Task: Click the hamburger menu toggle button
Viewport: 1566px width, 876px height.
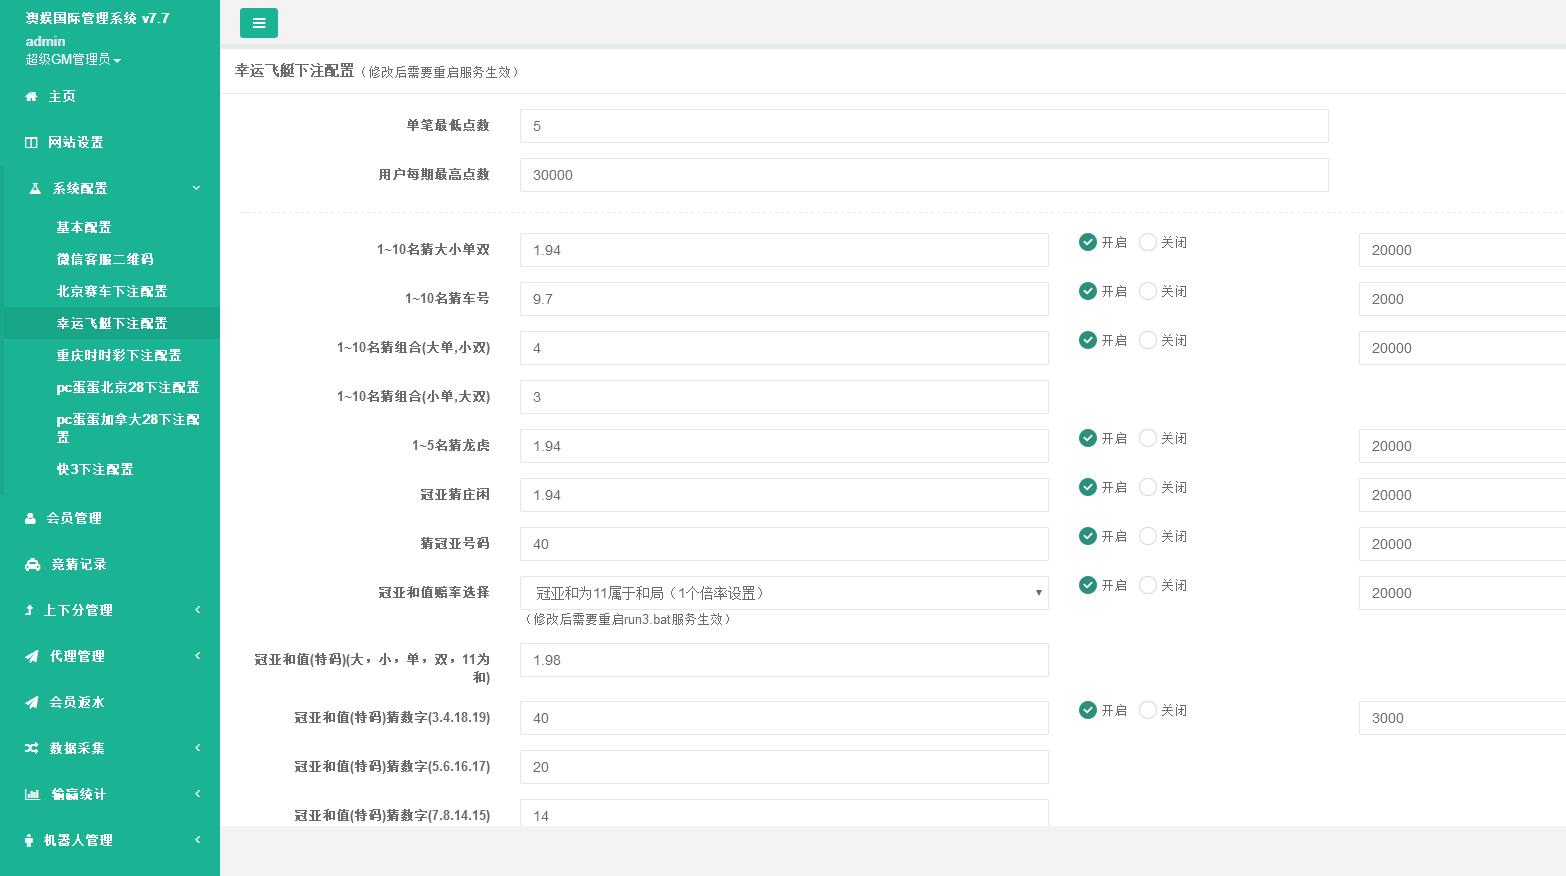Action: point(258,23)
